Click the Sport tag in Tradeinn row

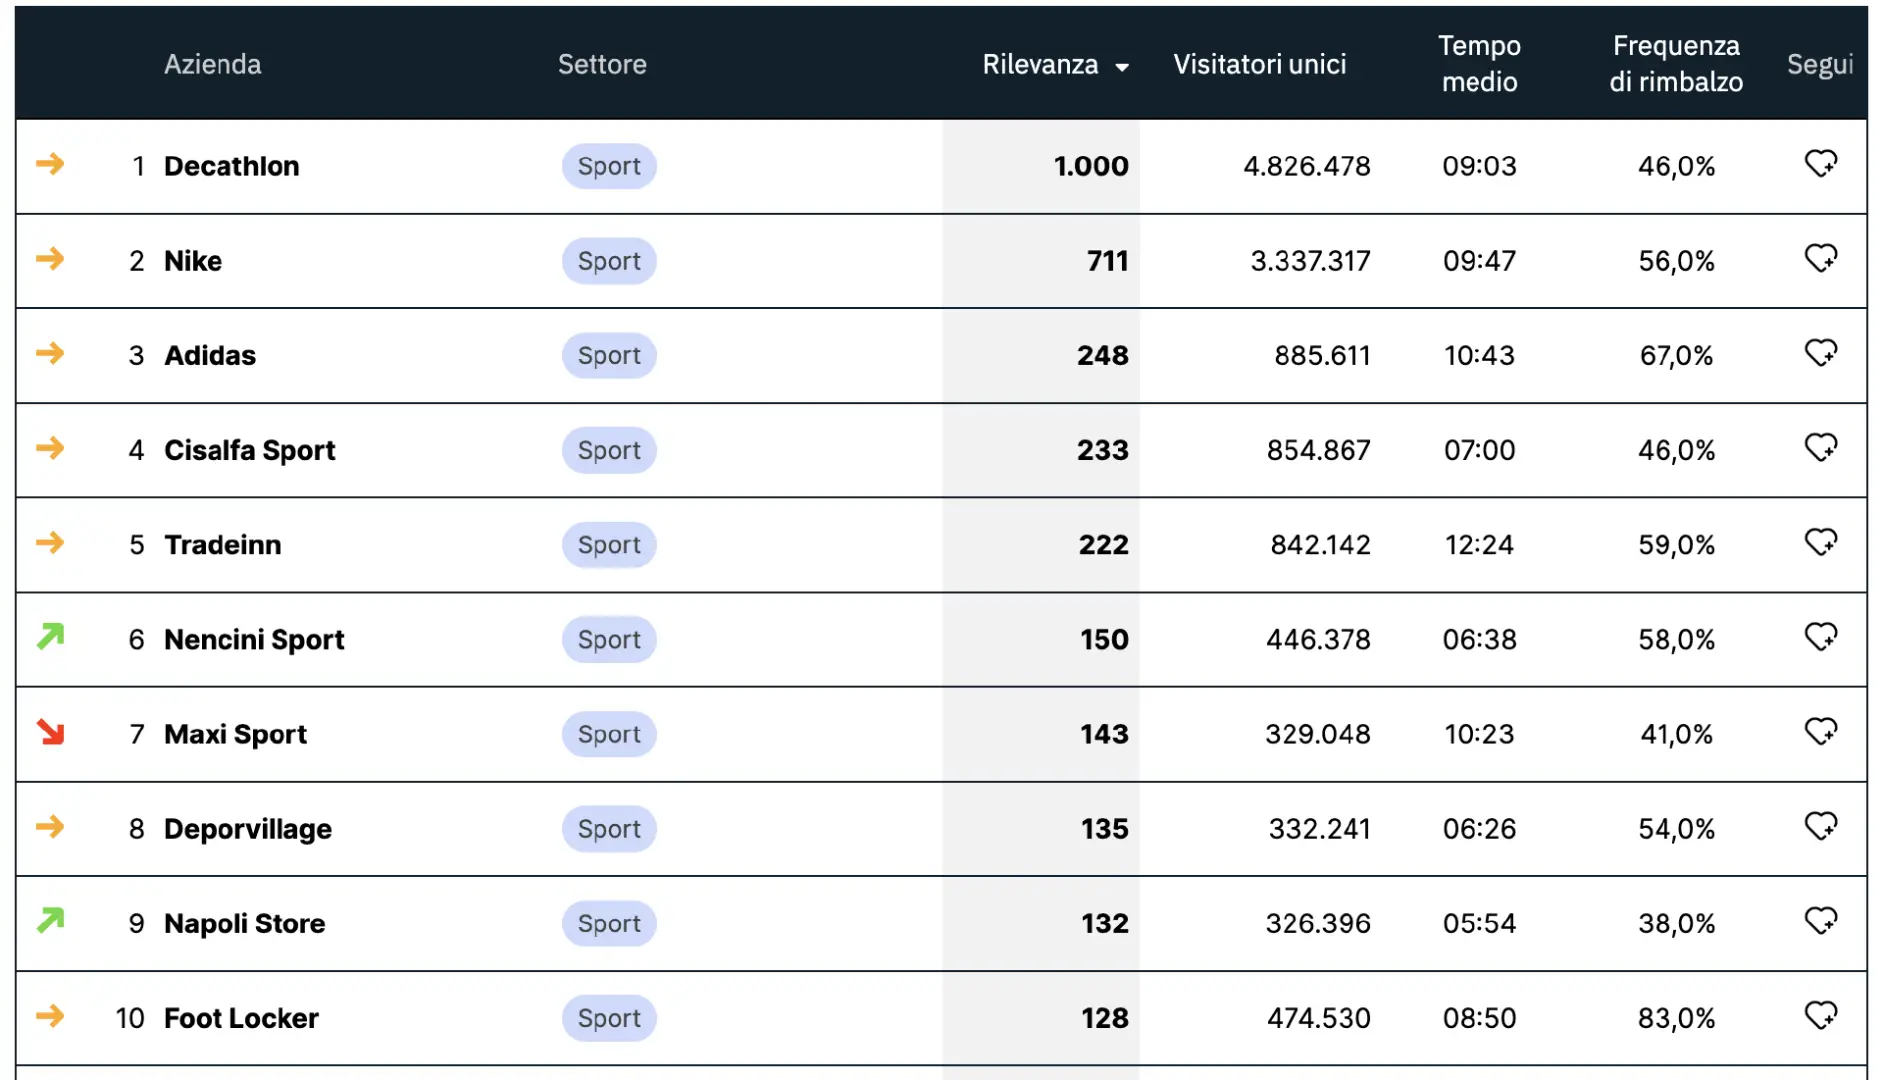click(x=609, y=545)
